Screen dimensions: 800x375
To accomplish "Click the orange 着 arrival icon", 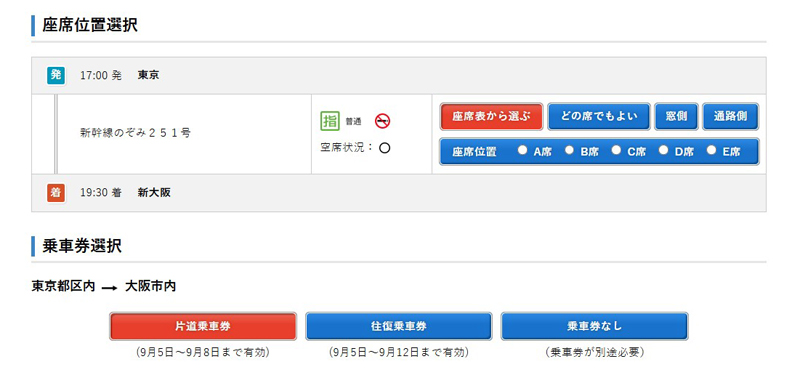I will (x=56, y=193).
